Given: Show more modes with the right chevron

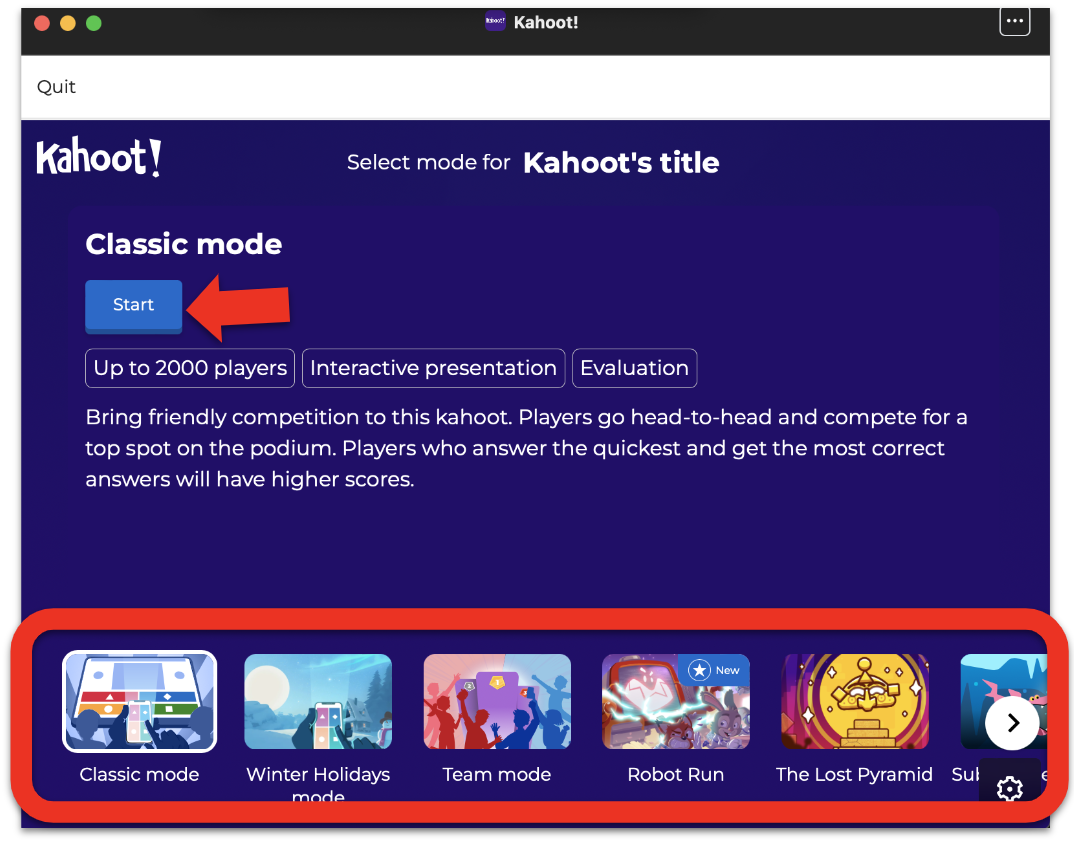Looking at the screenshot, I should (x=1012, y=723).
